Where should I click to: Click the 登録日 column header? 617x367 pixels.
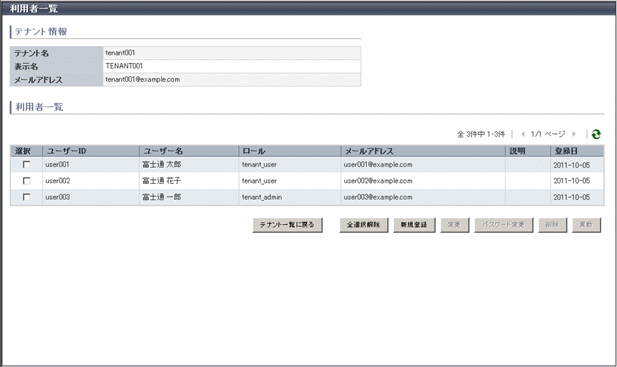coord(577,151)
